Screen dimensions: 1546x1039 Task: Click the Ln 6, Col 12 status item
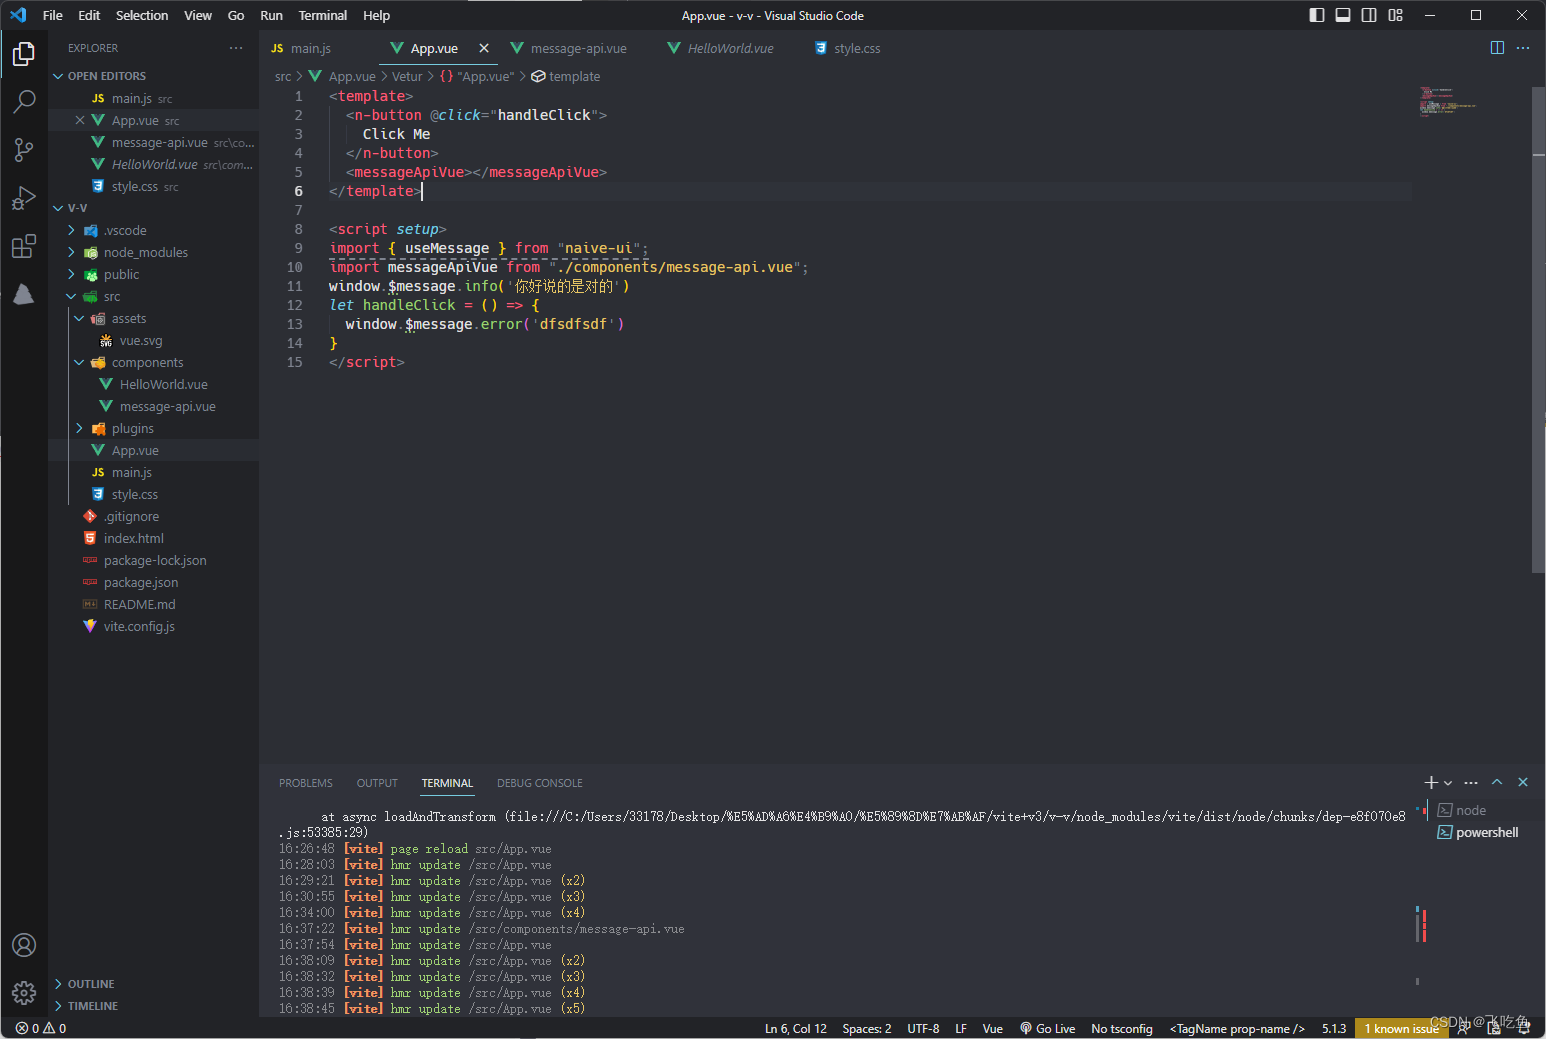[796, 1028]
